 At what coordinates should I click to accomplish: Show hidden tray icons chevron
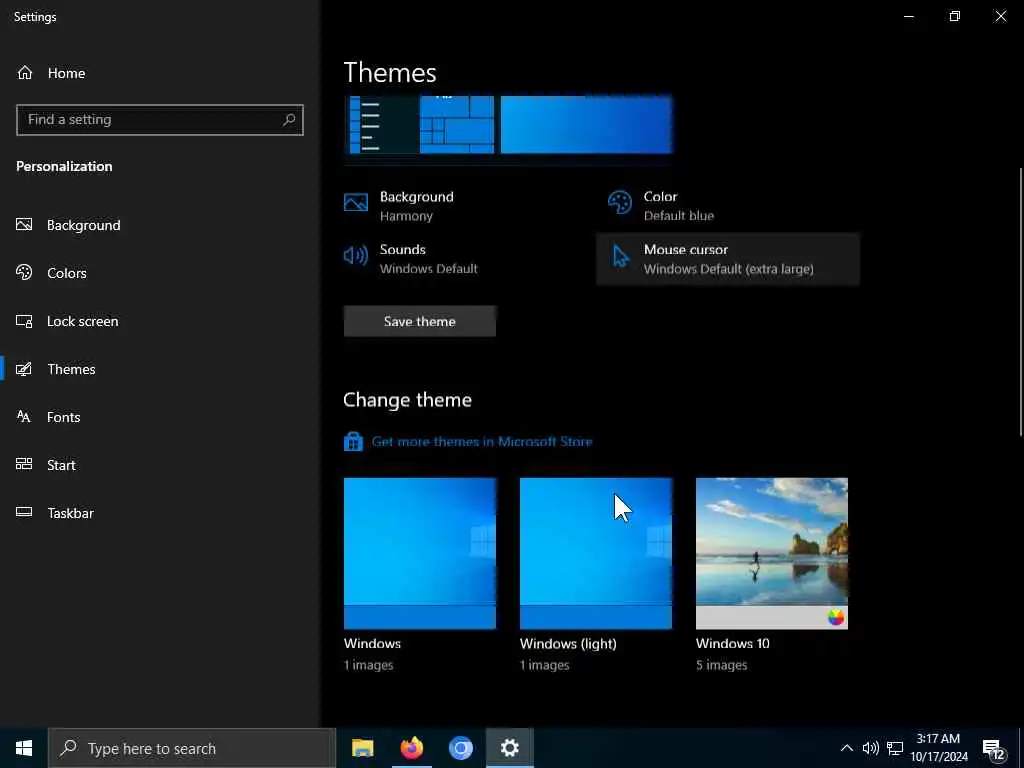846,748
